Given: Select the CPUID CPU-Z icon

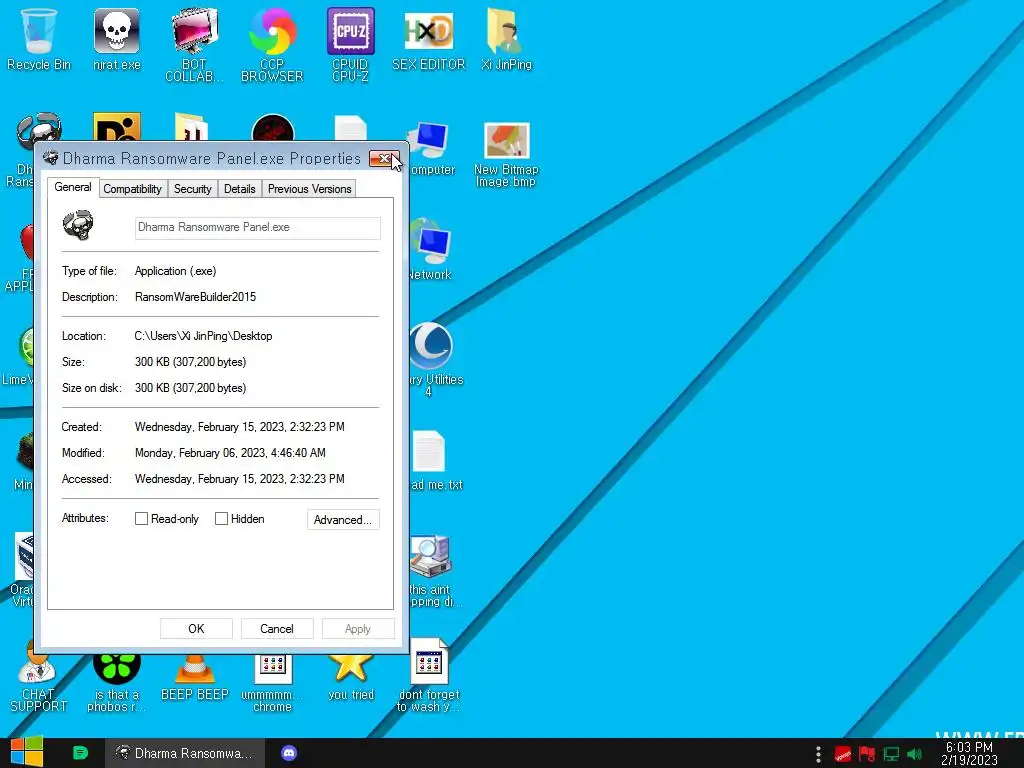Looking at the screenshot, I should 351,44.
